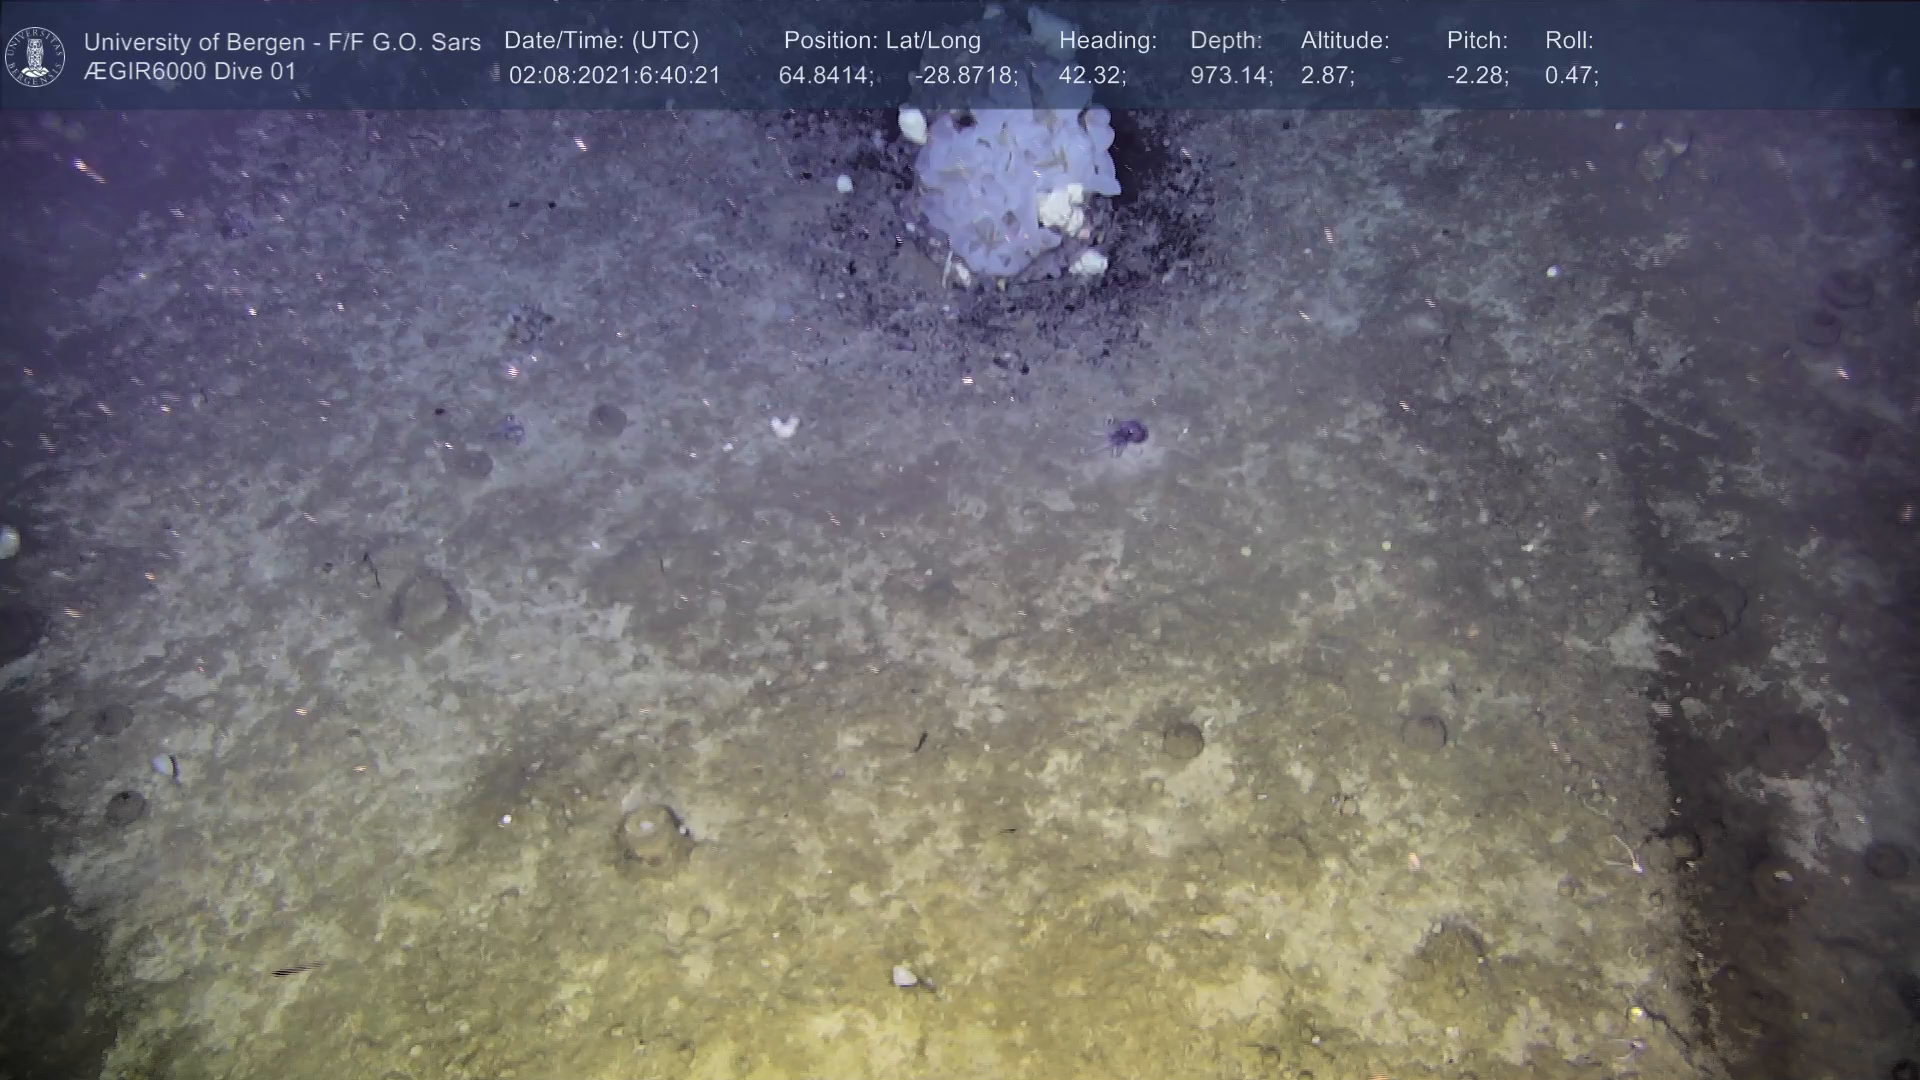Click the 'University of Bergen - F/F G.O. Sars' title
The height and width of the screenshot is (1080, 1920).
coord(282,42)
